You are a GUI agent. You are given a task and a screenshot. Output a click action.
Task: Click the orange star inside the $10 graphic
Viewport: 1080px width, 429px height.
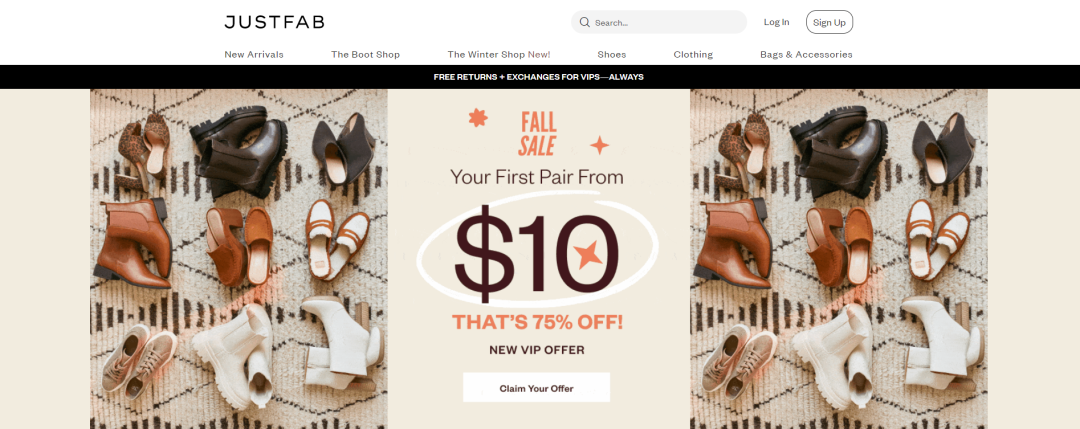tap(589, 255)
